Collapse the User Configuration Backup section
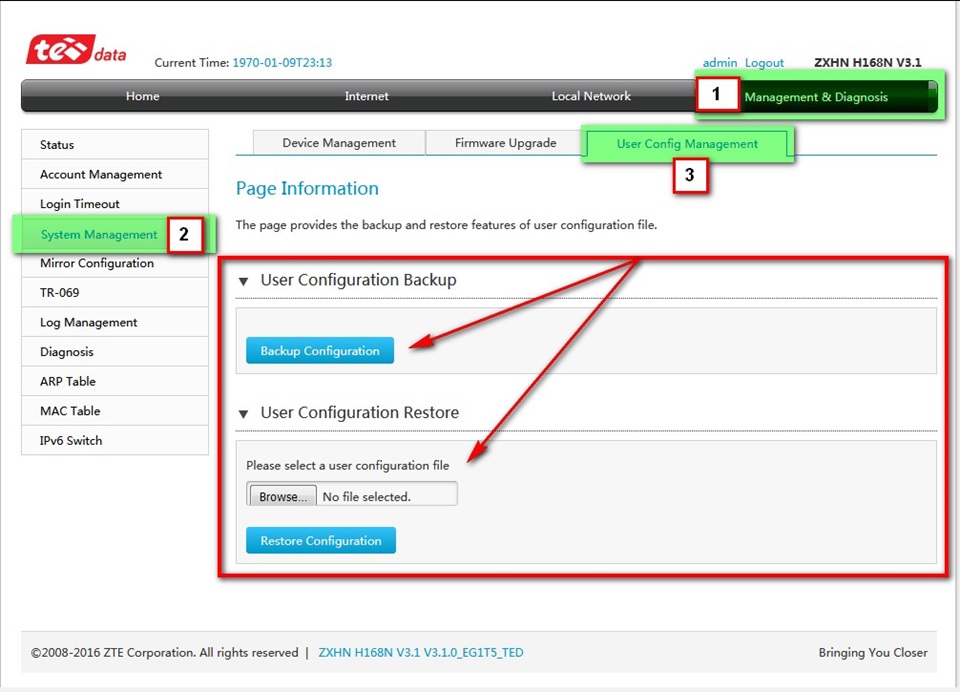The height and width of the screenshot is (692, 960). [x=244, y=281]
